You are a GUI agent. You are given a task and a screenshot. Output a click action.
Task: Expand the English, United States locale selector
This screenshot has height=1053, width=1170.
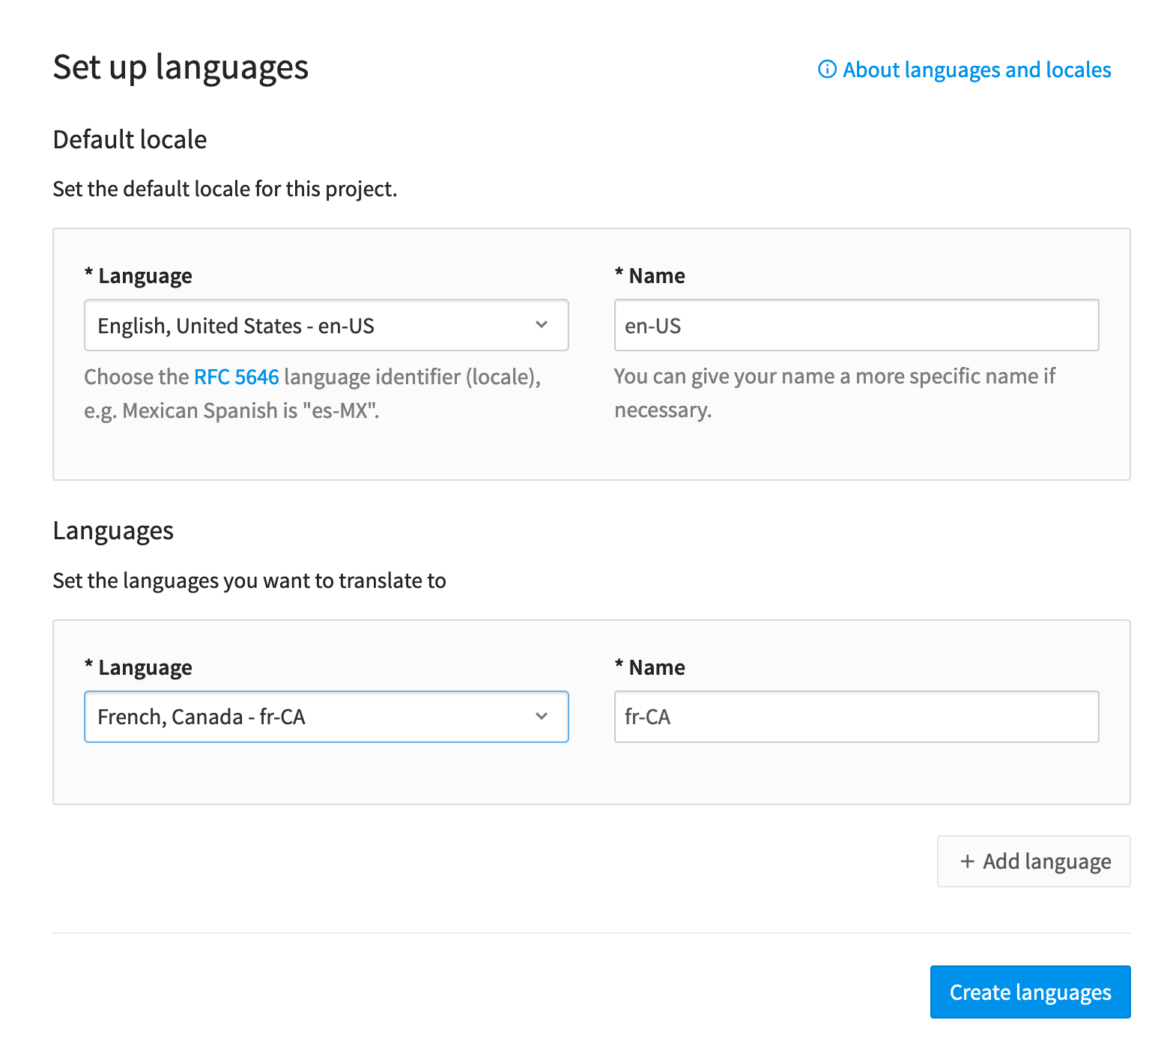(326, 324)
